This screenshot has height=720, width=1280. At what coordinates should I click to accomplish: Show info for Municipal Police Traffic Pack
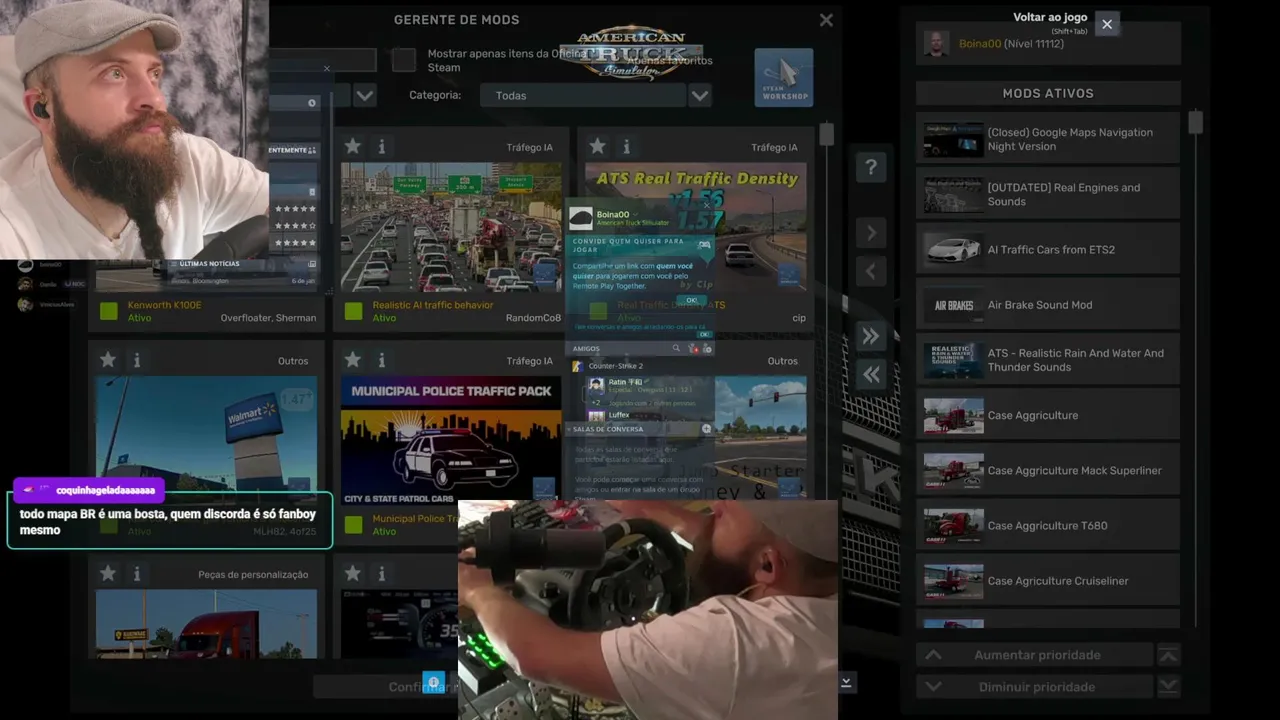381,360
